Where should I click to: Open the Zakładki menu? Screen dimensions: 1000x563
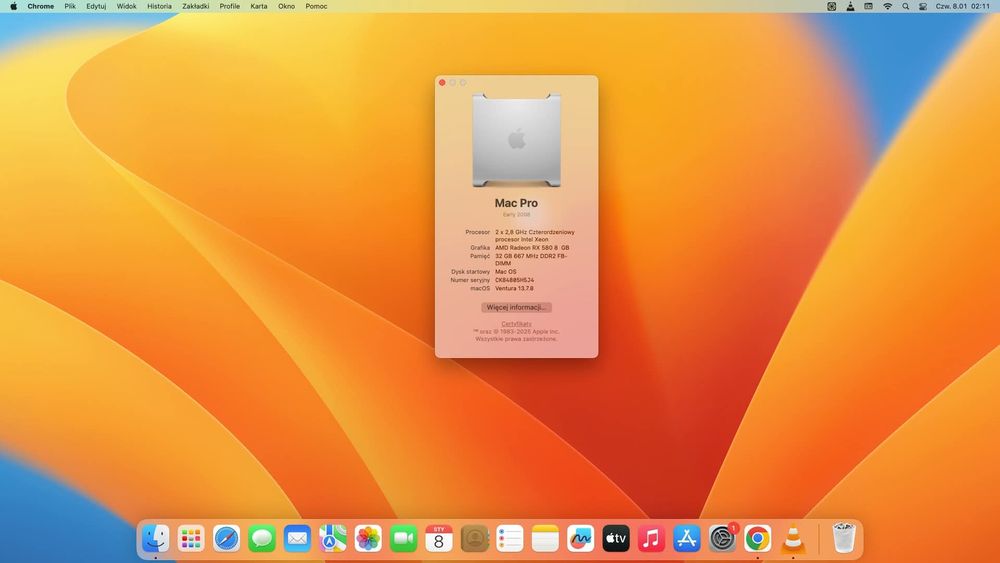click(x=196, y=6)
